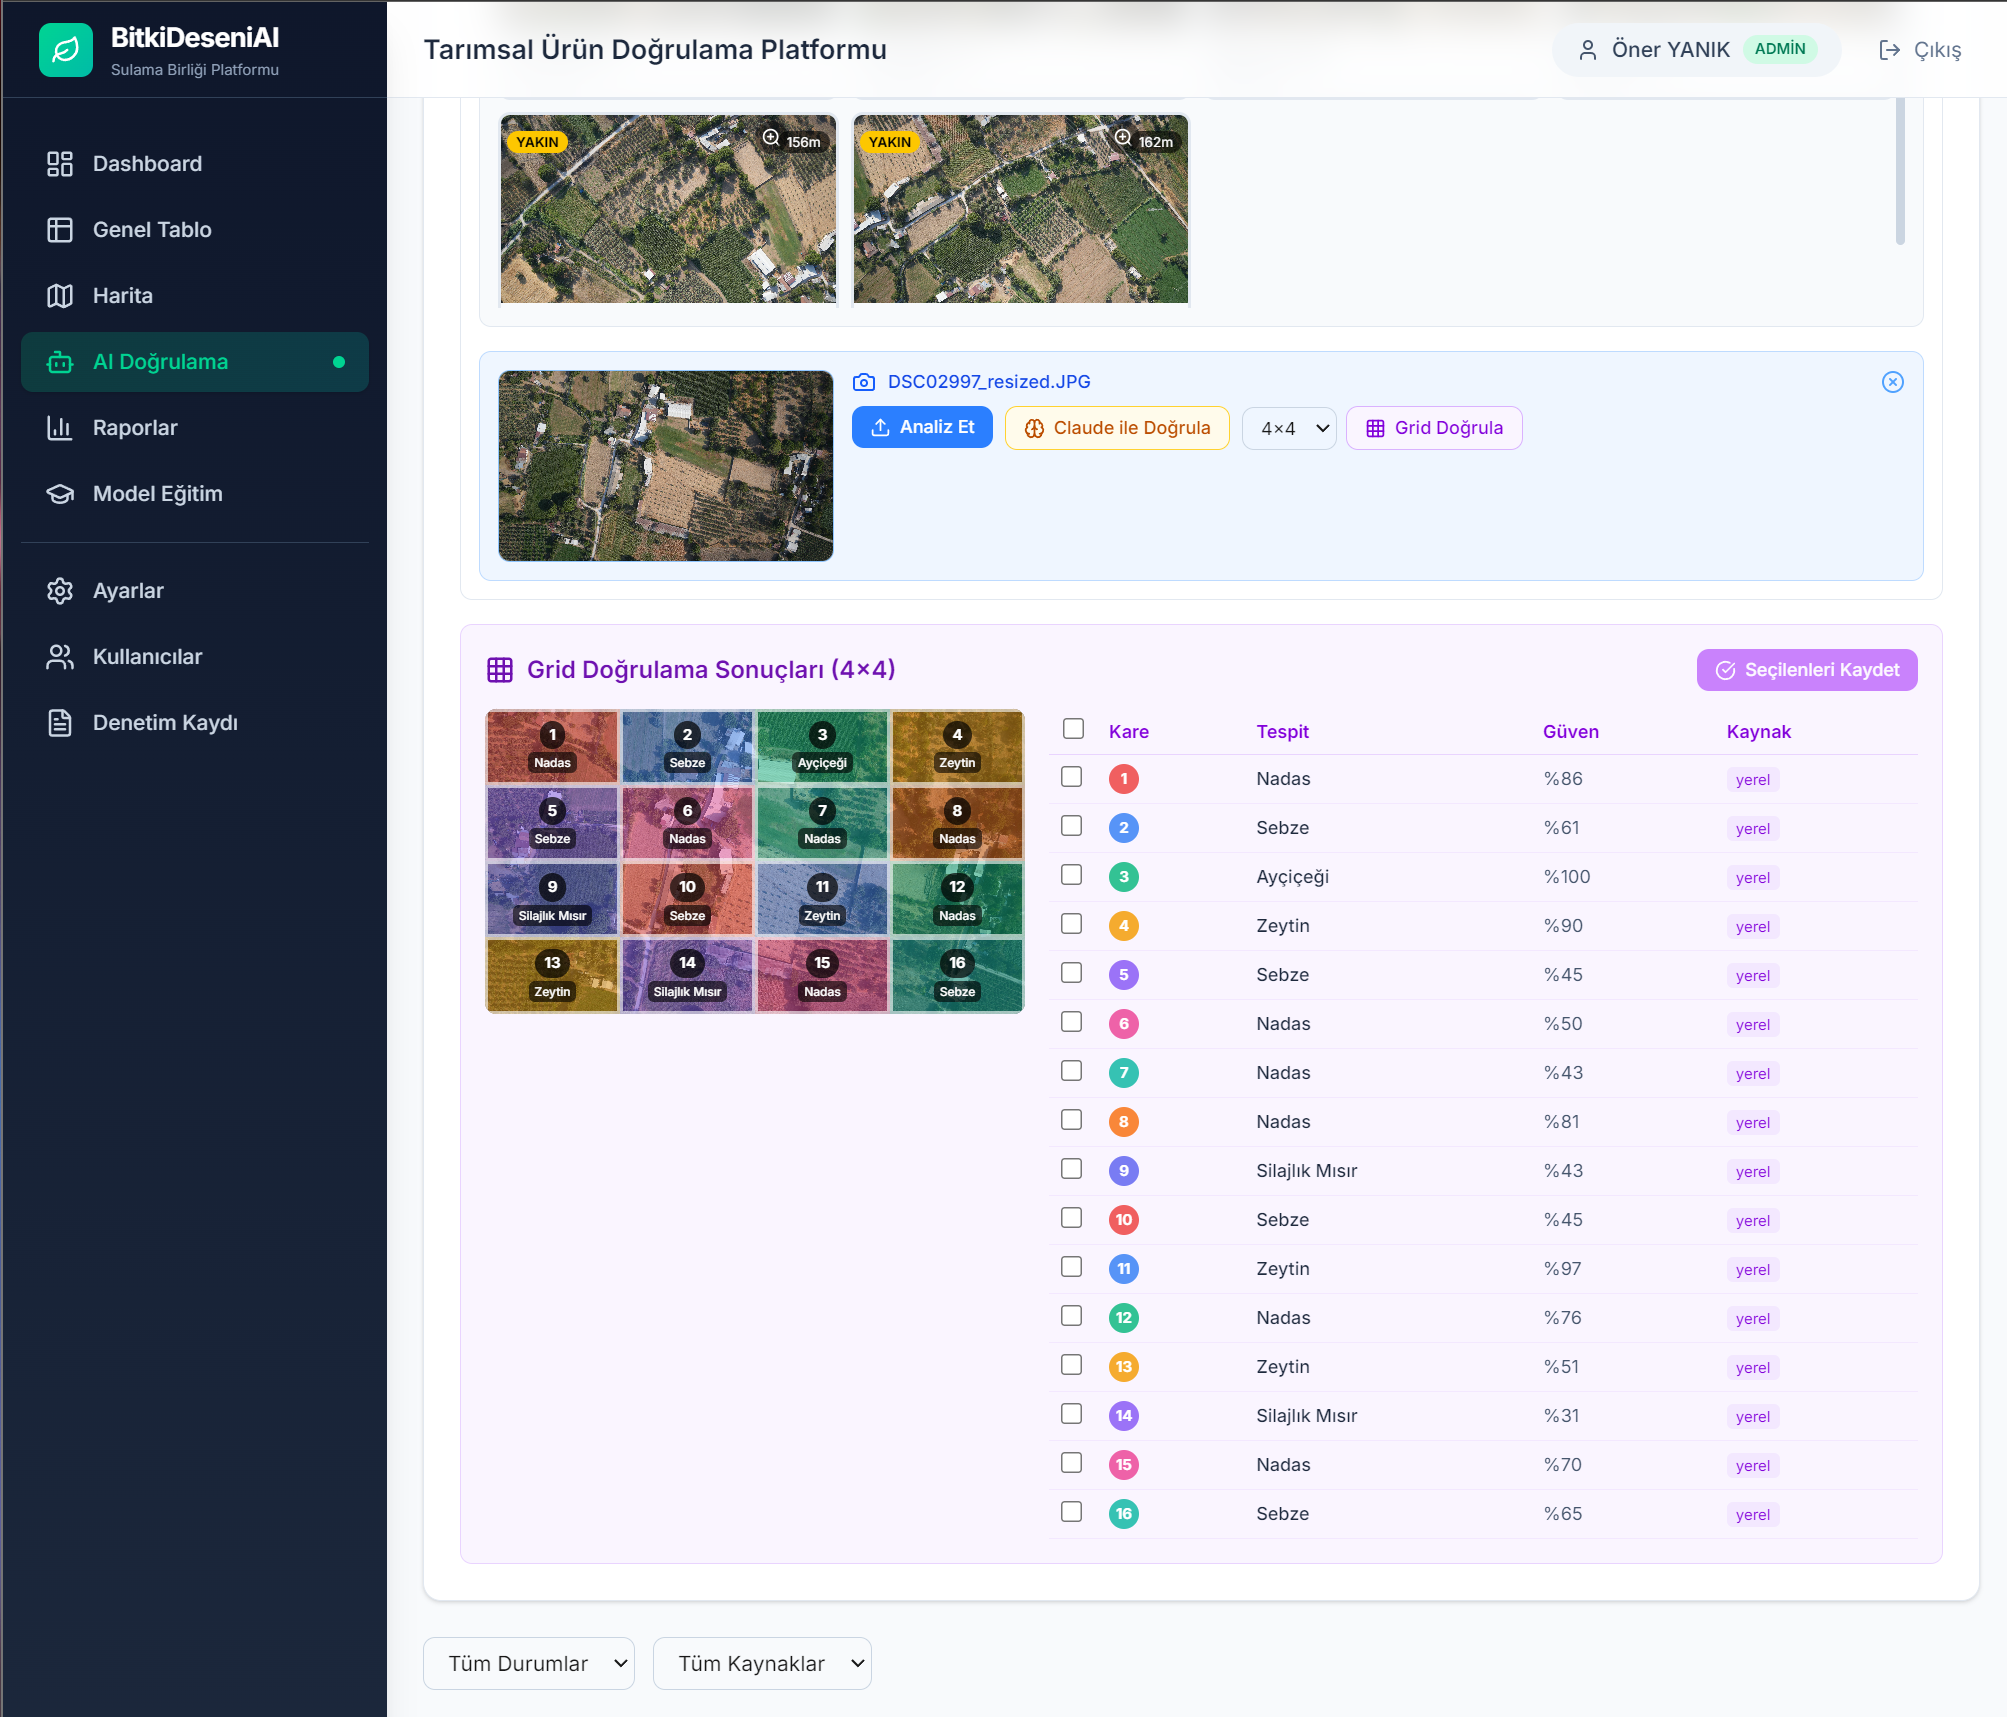Image resolution: width=2007 pixels, height=1717 pixels.
Task: Select grid cell 1 labeled Nadas
Action: coord(552,747)
